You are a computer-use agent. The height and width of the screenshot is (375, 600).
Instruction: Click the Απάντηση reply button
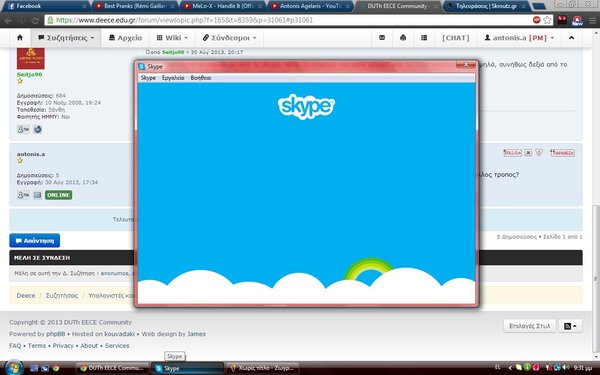pyautogui.click(x=34, y=241)
